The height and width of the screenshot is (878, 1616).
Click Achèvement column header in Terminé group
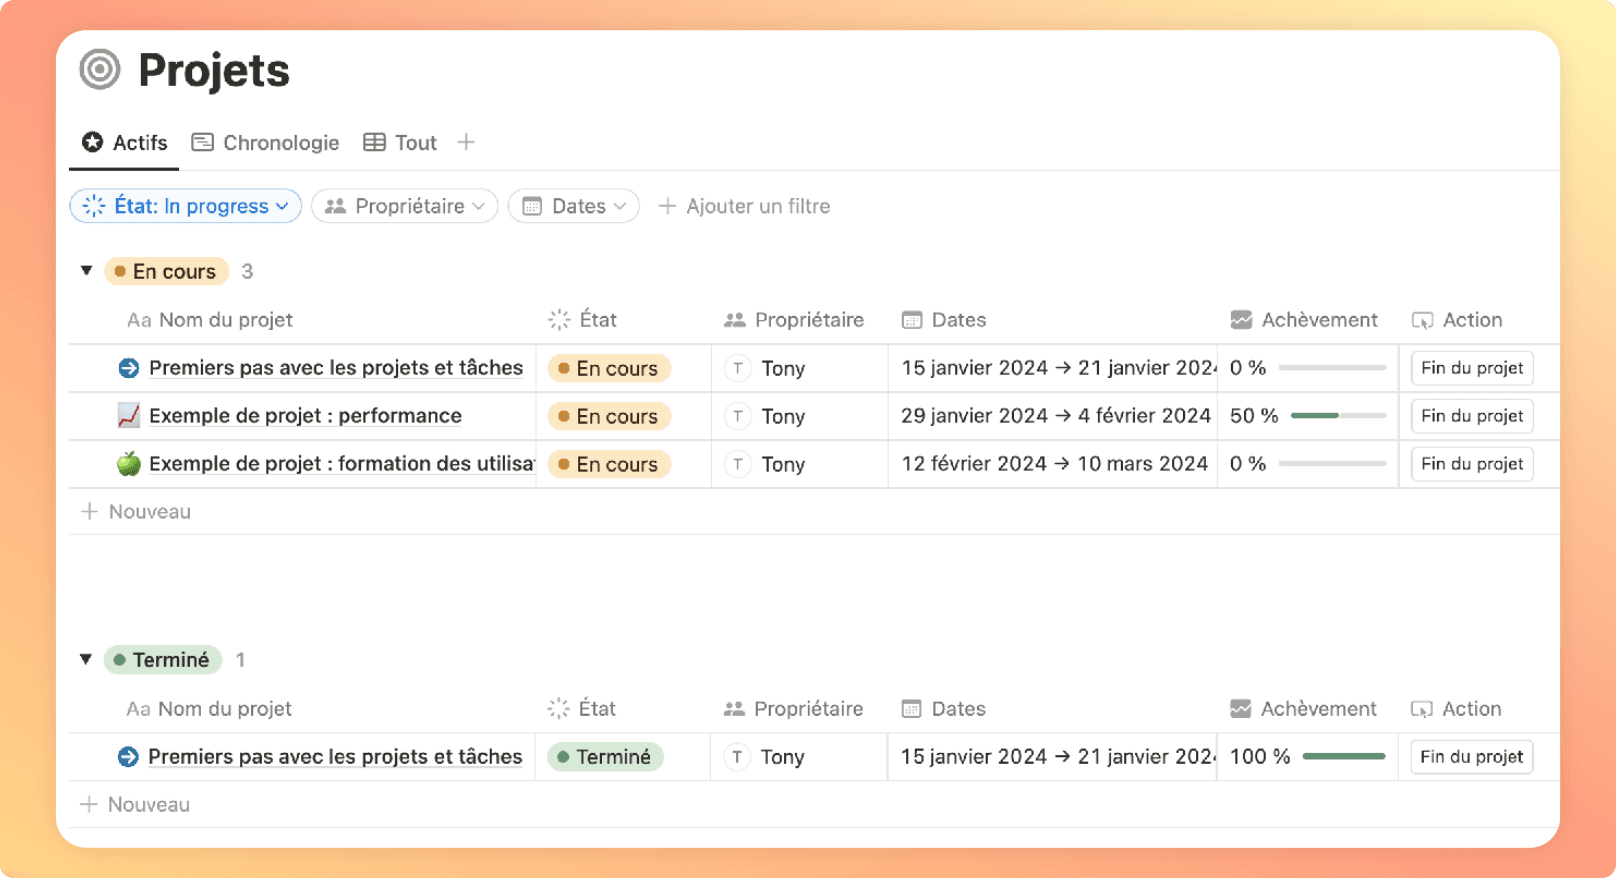(1303, 709)
